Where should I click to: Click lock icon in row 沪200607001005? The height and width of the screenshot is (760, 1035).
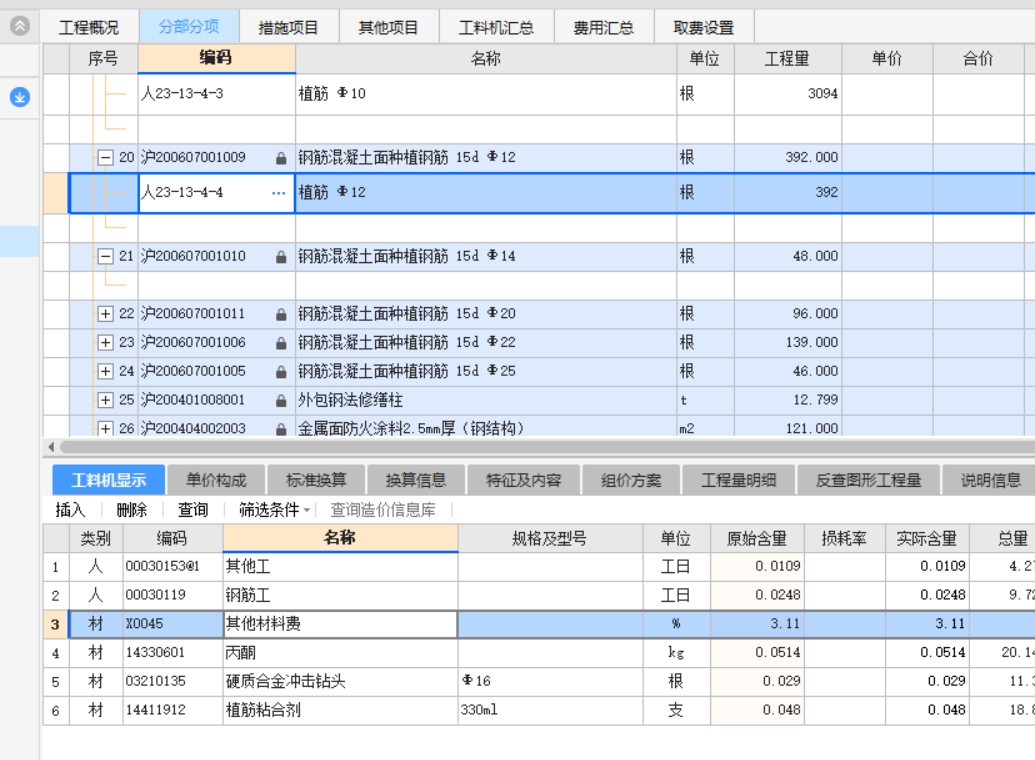point(281,372)
